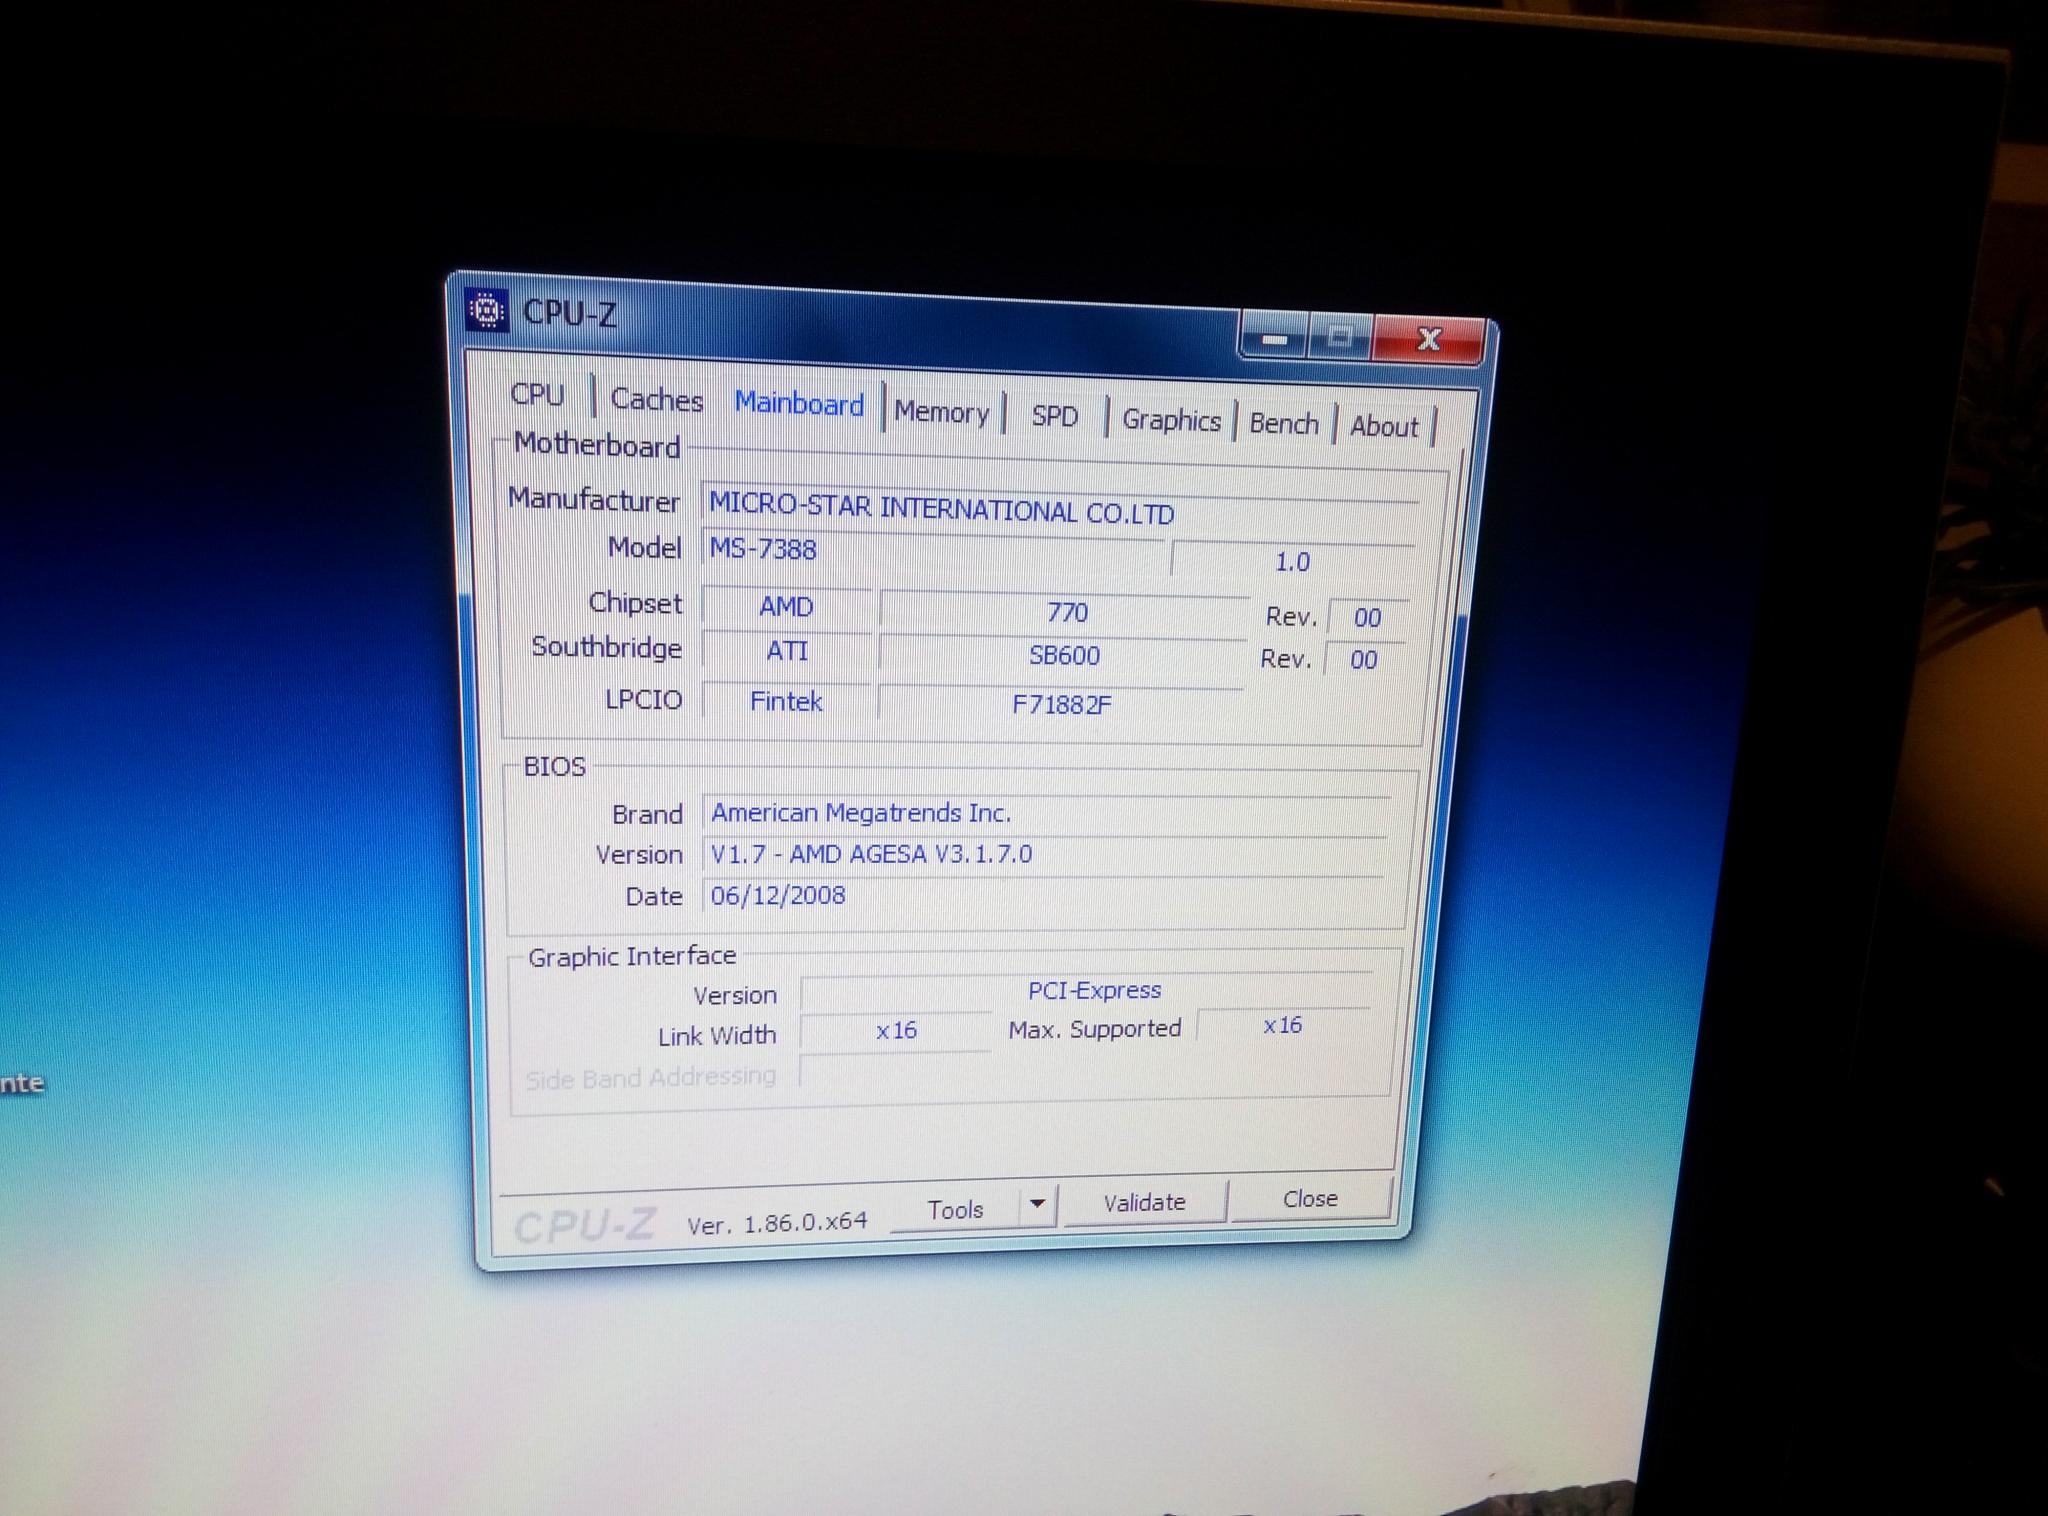Close the CPU-Z window with X
The height and width of the screenshot is (1516, 2048).
1429,340
